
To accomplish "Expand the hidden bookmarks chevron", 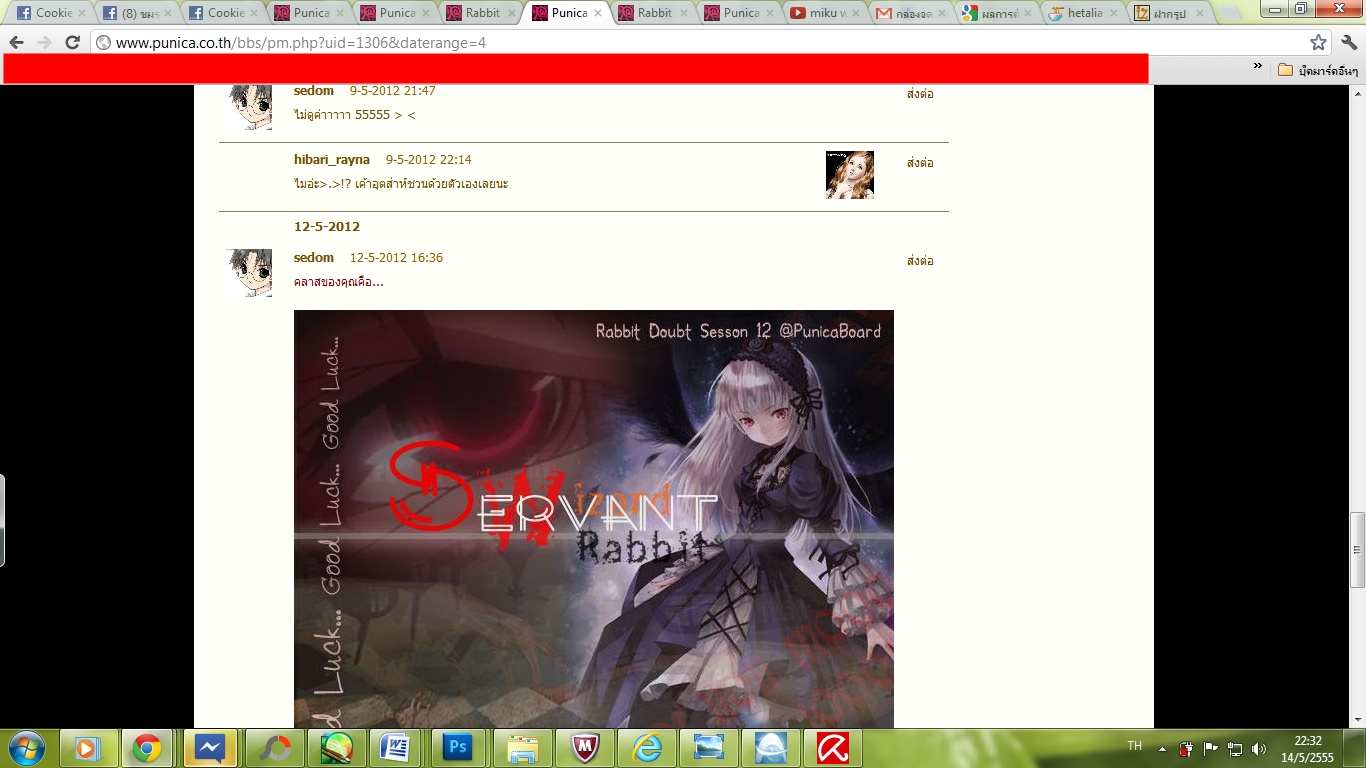I will (1258, 67).
